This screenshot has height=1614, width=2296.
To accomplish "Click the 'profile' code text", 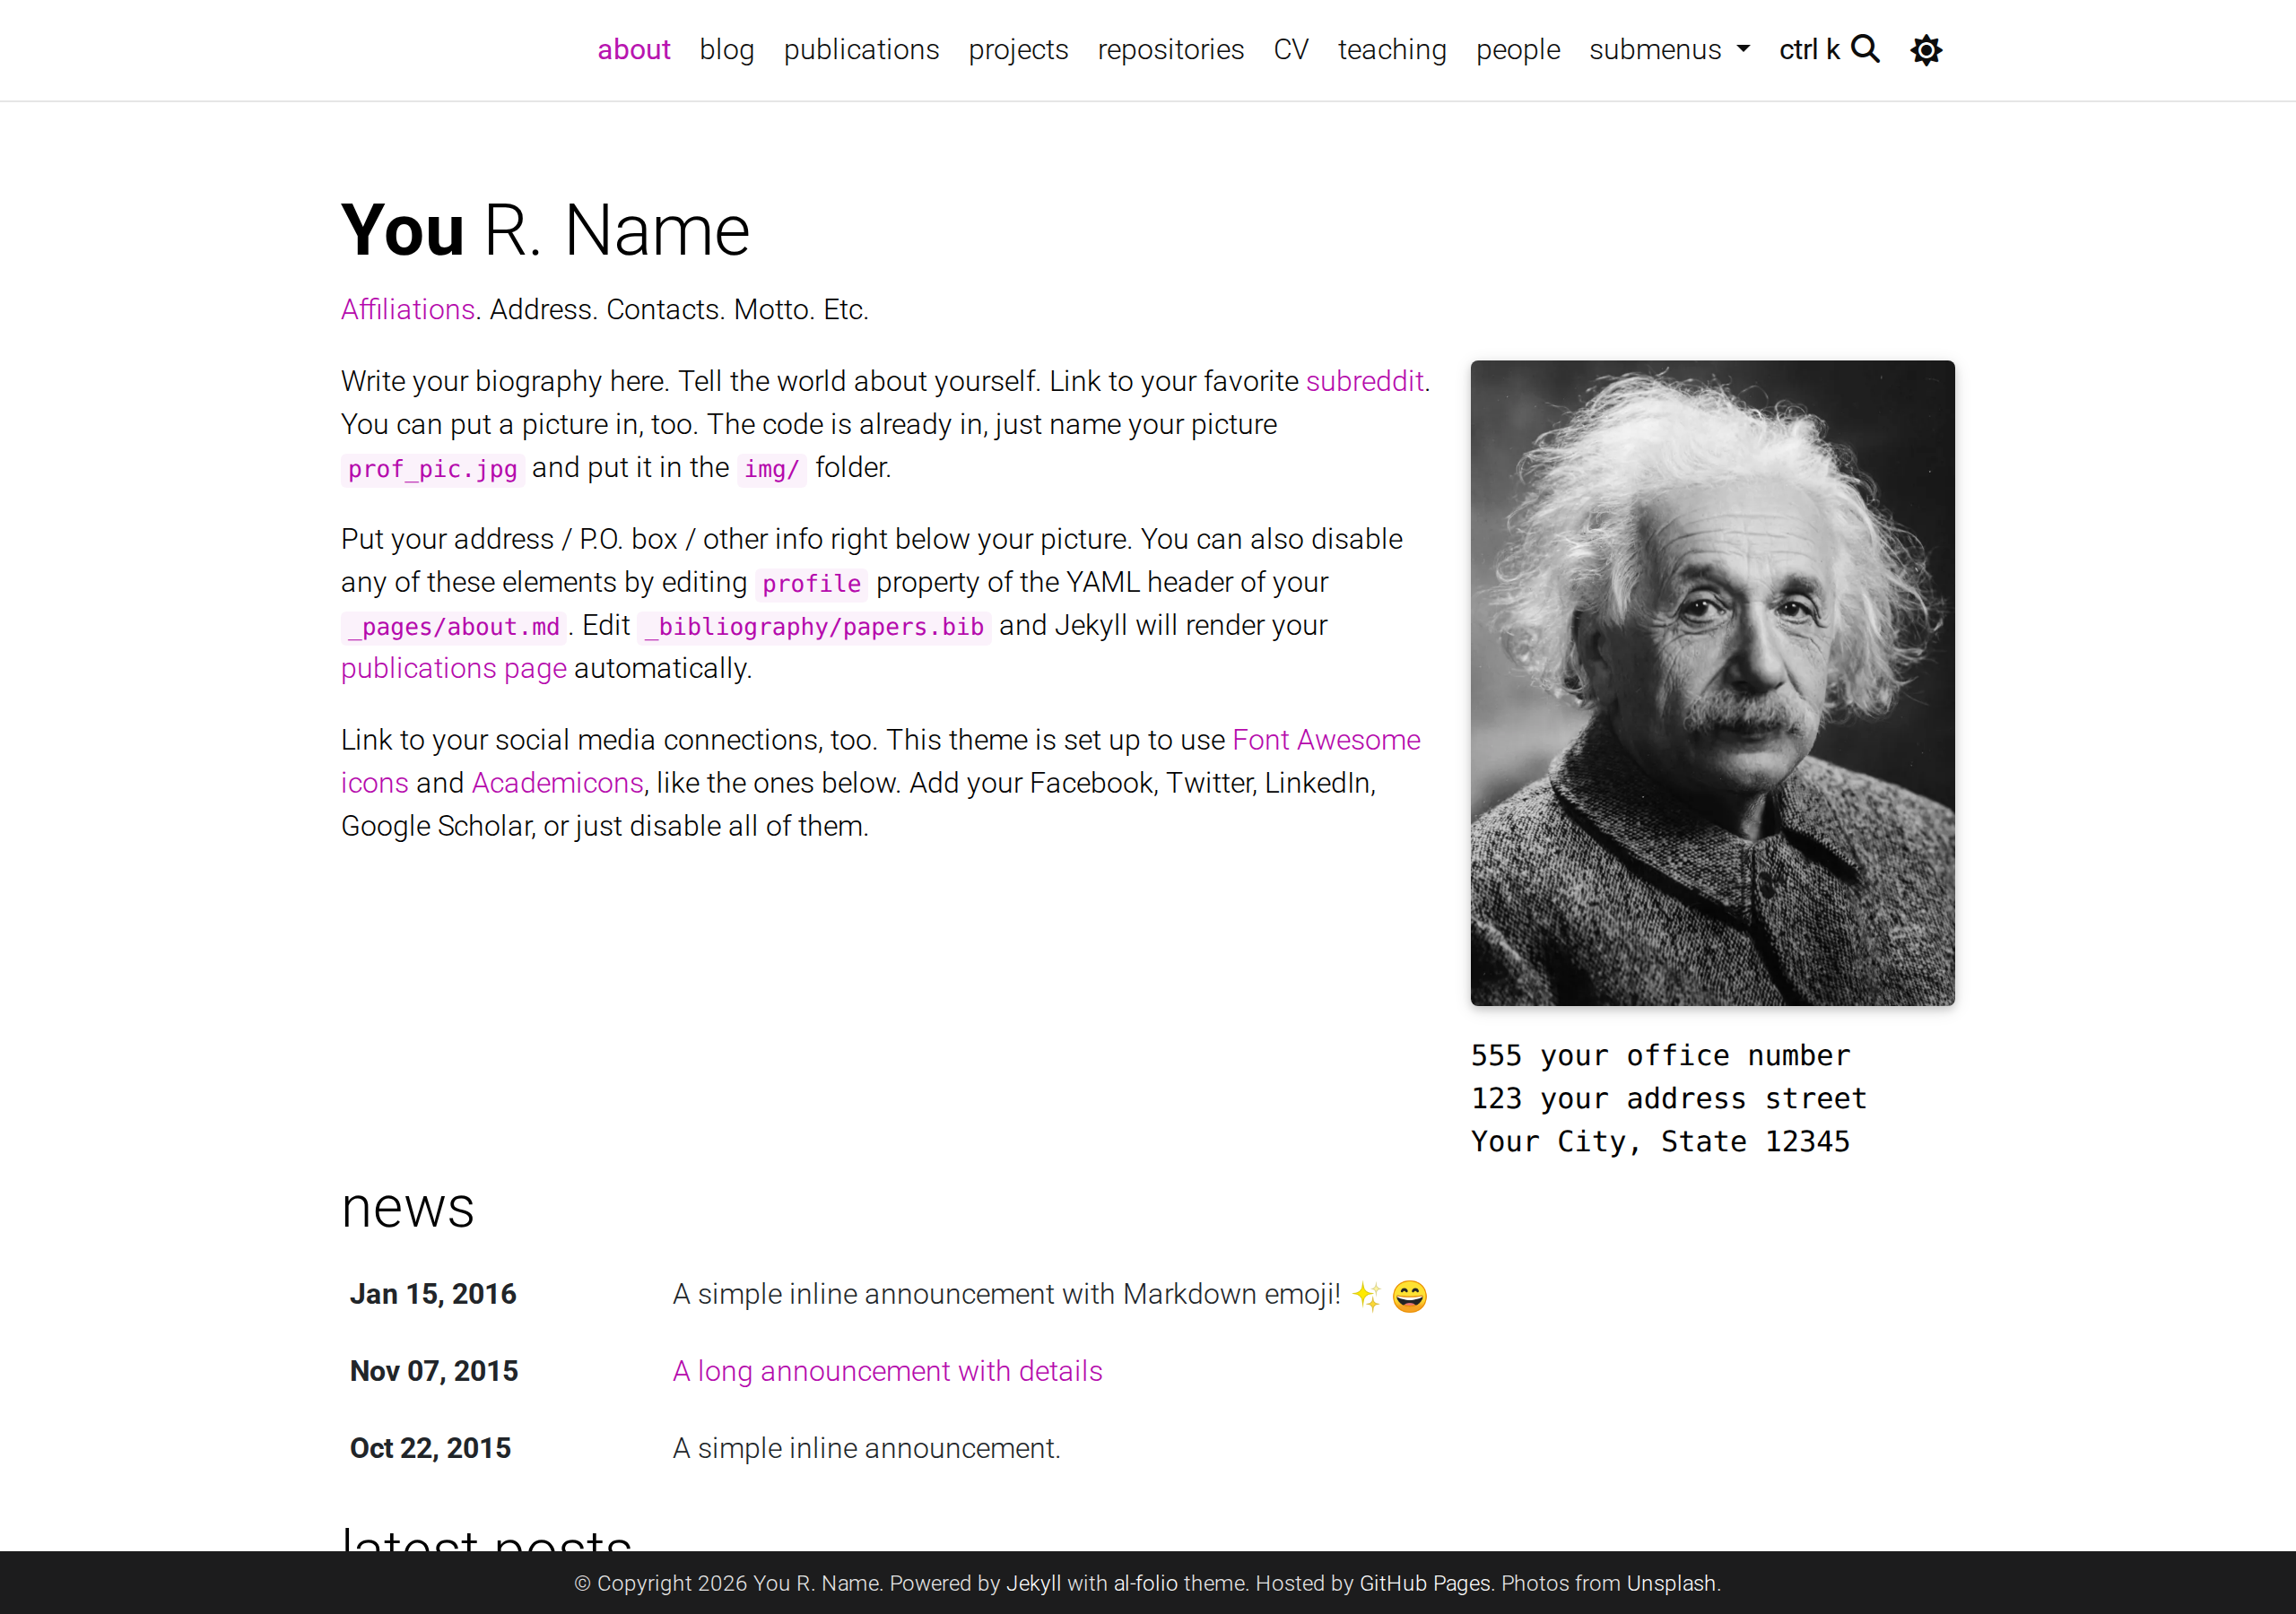I will (x=811, y=584).
